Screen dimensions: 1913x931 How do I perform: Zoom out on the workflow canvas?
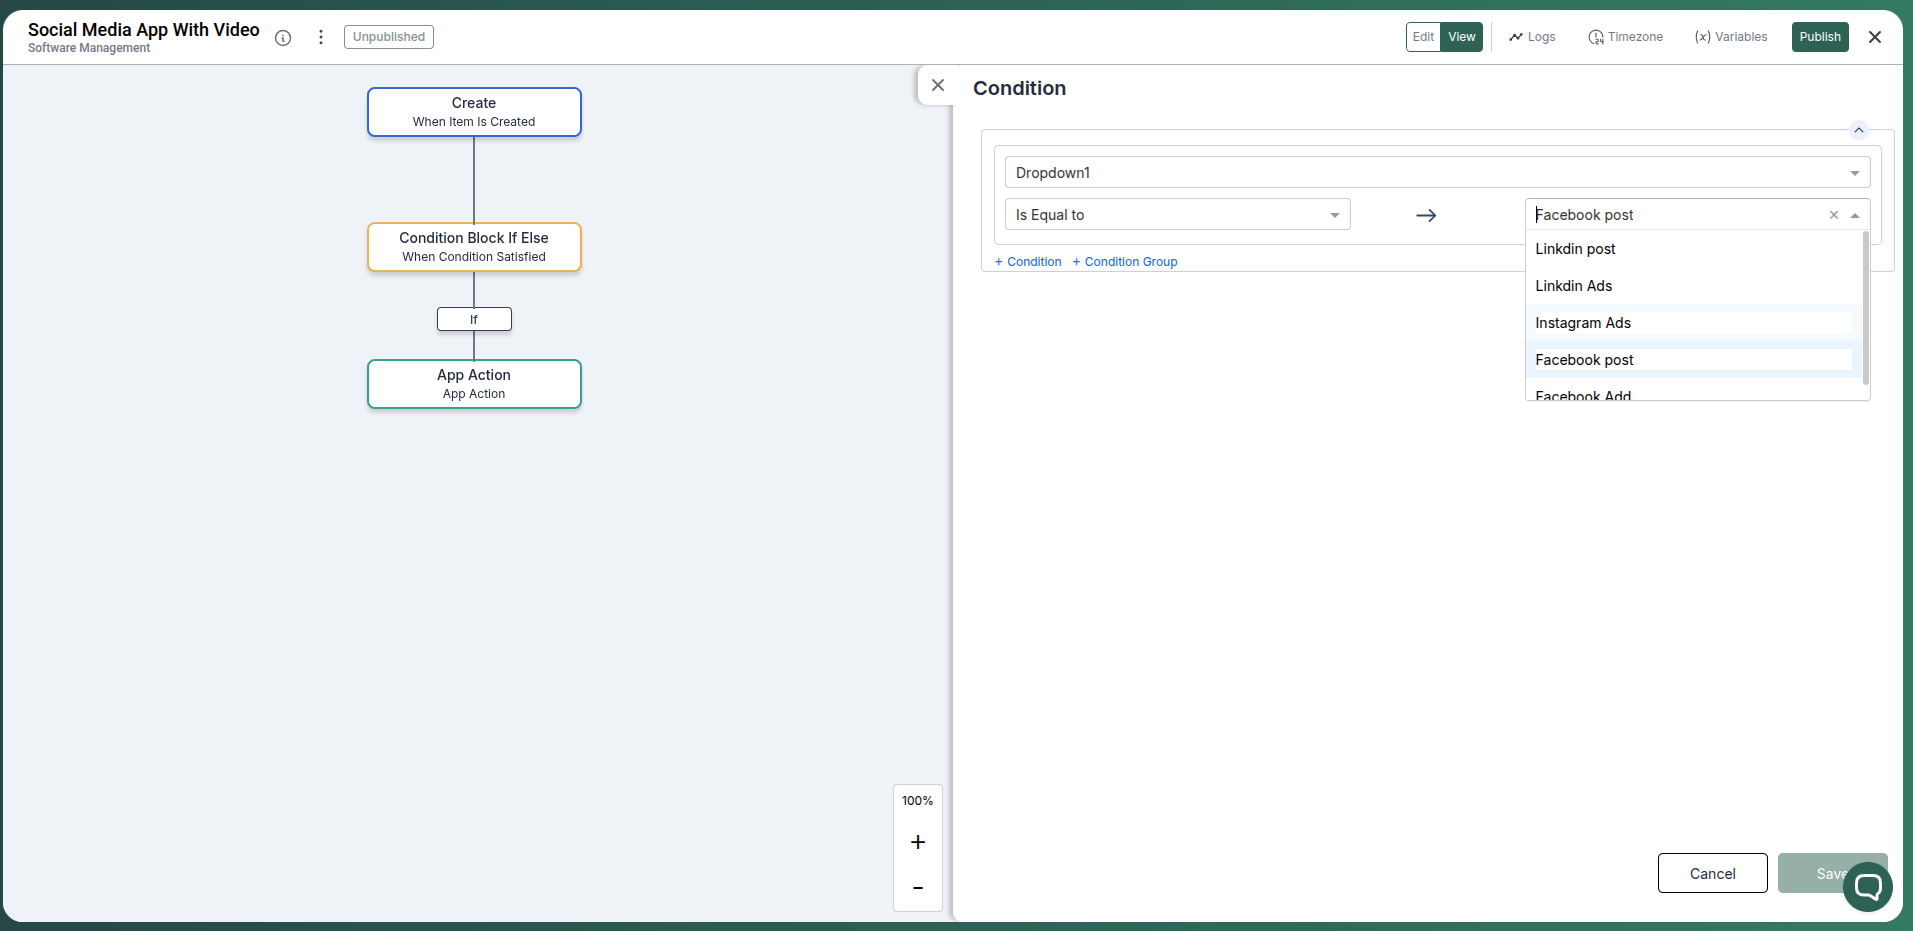[x=917, y=888]
